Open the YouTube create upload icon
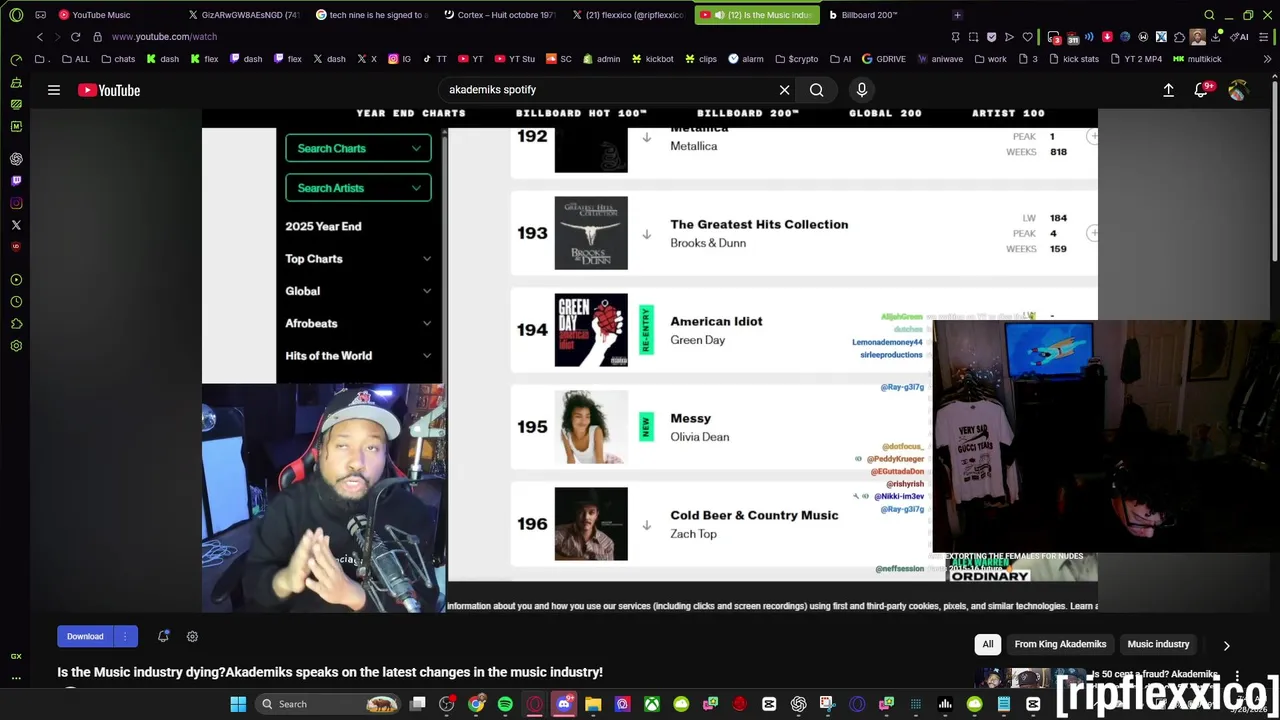1280x720 pixels. click(1168, 90)
